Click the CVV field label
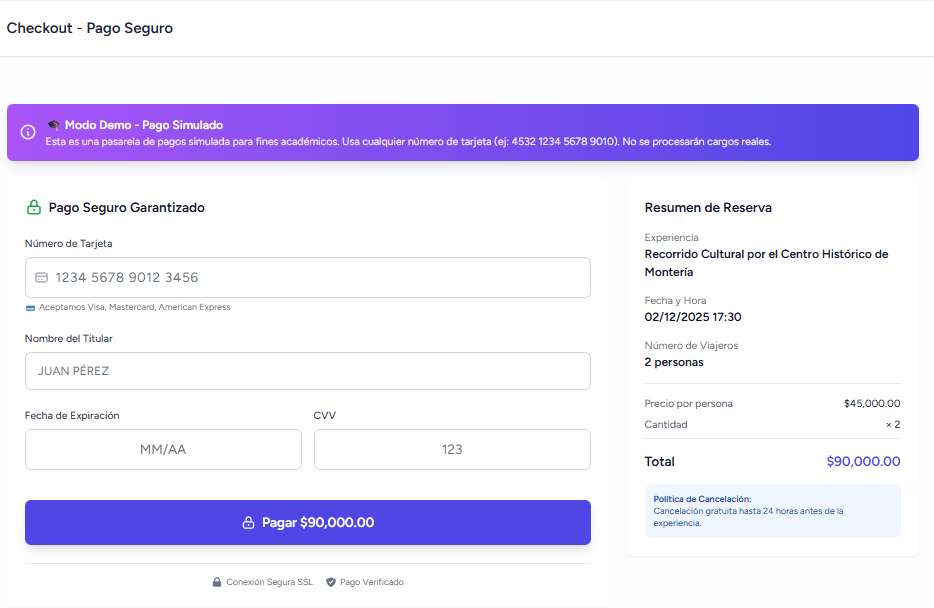This screenshot has width=934, height=608. (325, 416)
